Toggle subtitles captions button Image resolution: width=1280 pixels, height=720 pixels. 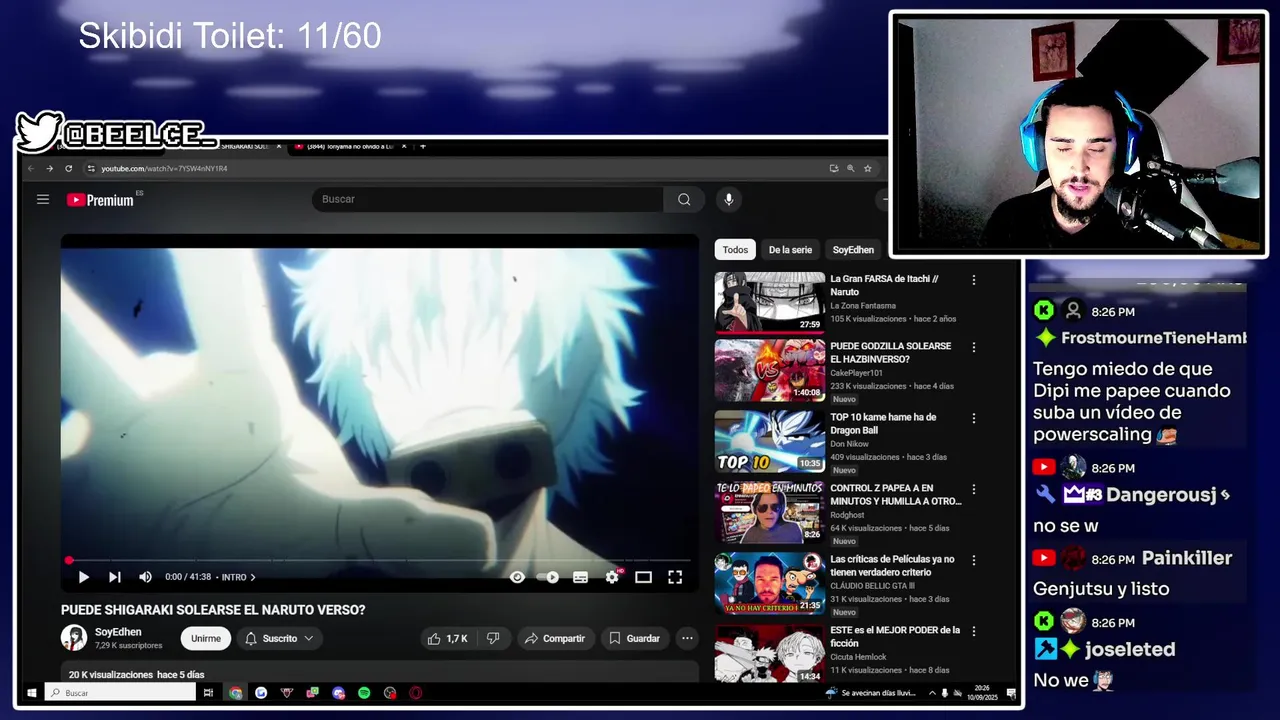coord(580,577)
